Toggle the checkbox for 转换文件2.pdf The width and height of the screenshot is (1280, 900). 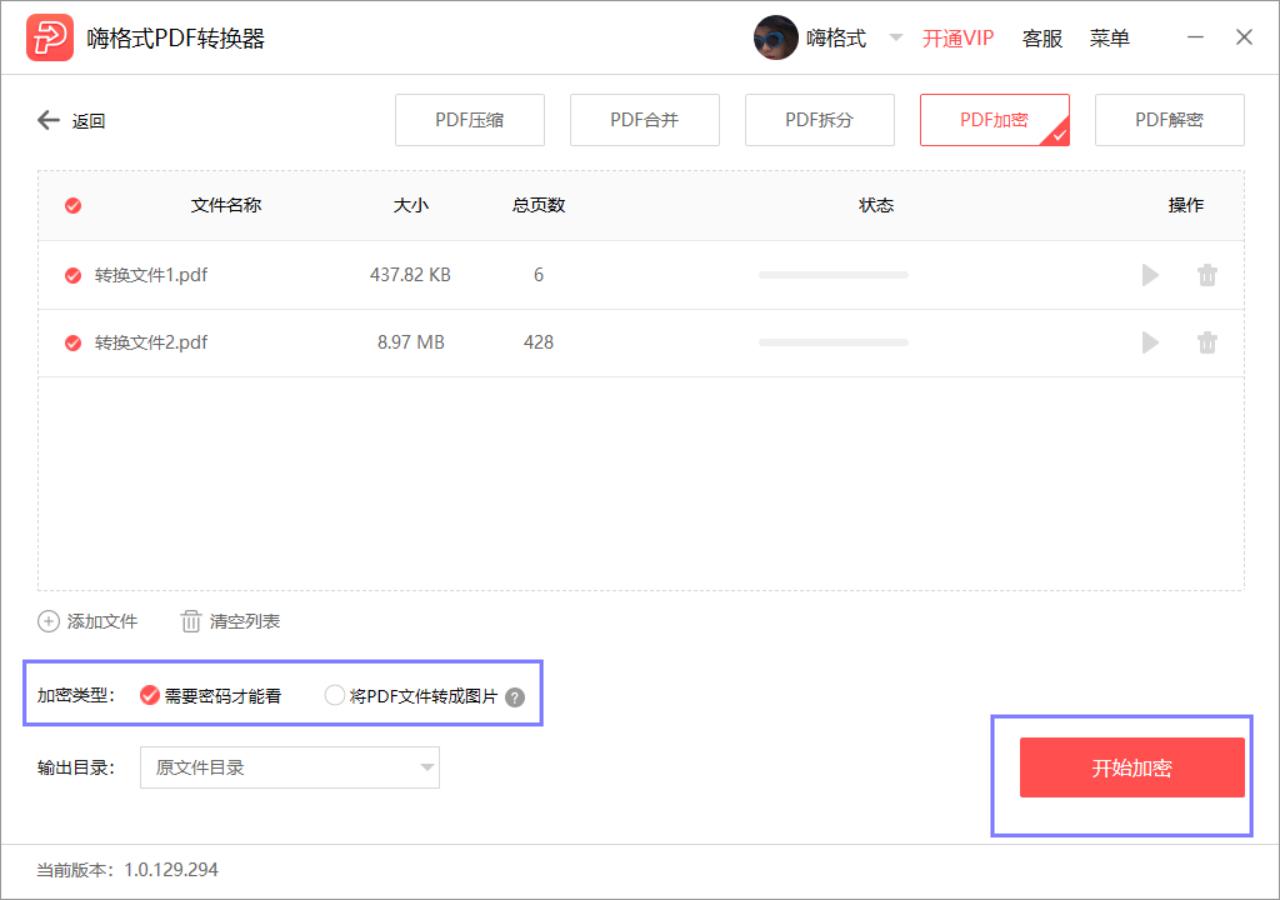pyautogui.click(x=72, y=343)
